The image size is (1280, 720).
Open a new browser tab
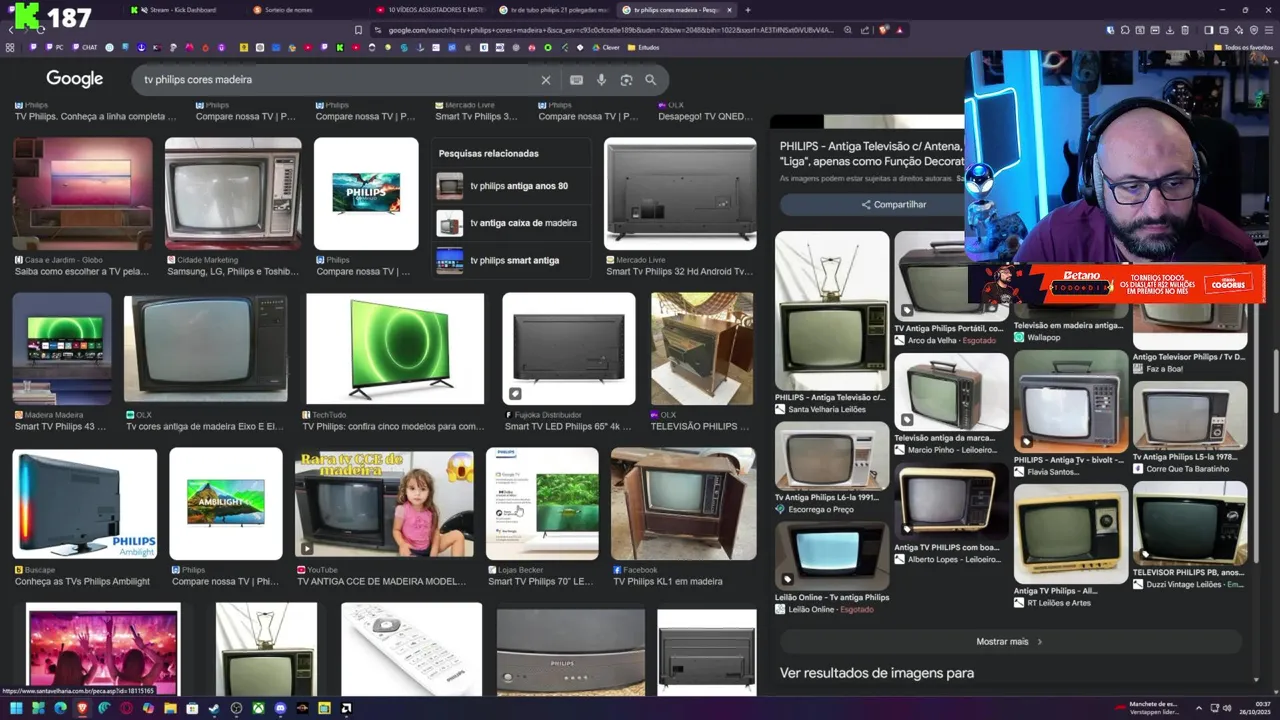pyautogui.click(x=747, y=10)
